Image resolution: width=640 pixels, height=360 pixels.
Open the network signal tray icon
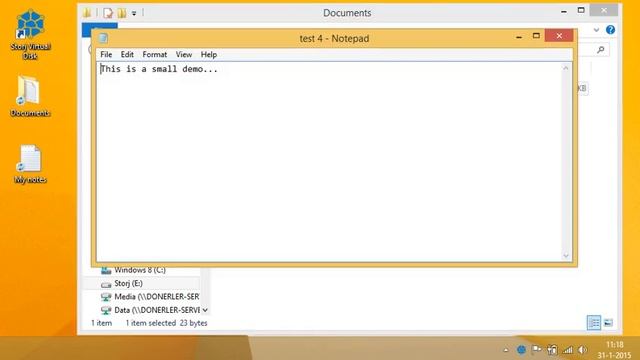(567, 350)
